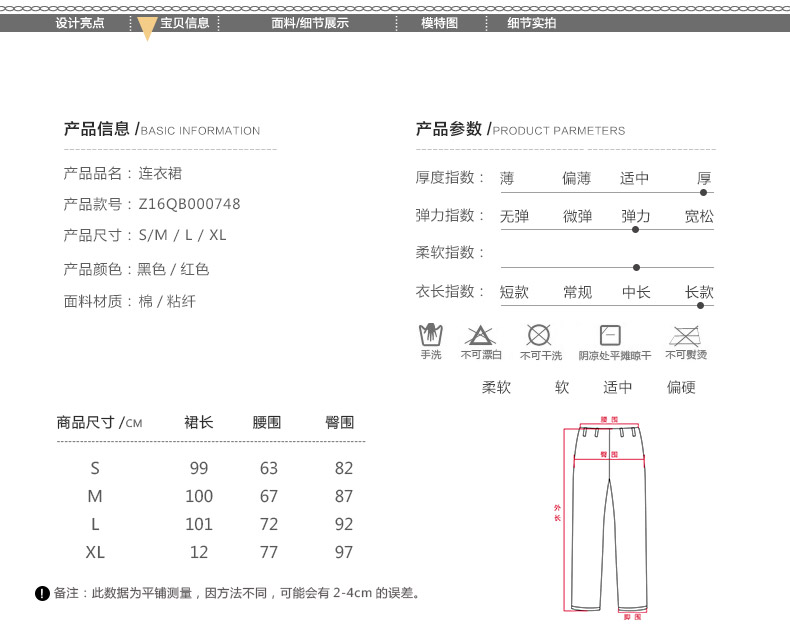The height and width of the screenshot is (624, 790).
Task: Click the do not dry clean (不可干洗) icon
Action: (x=539, y=334)
